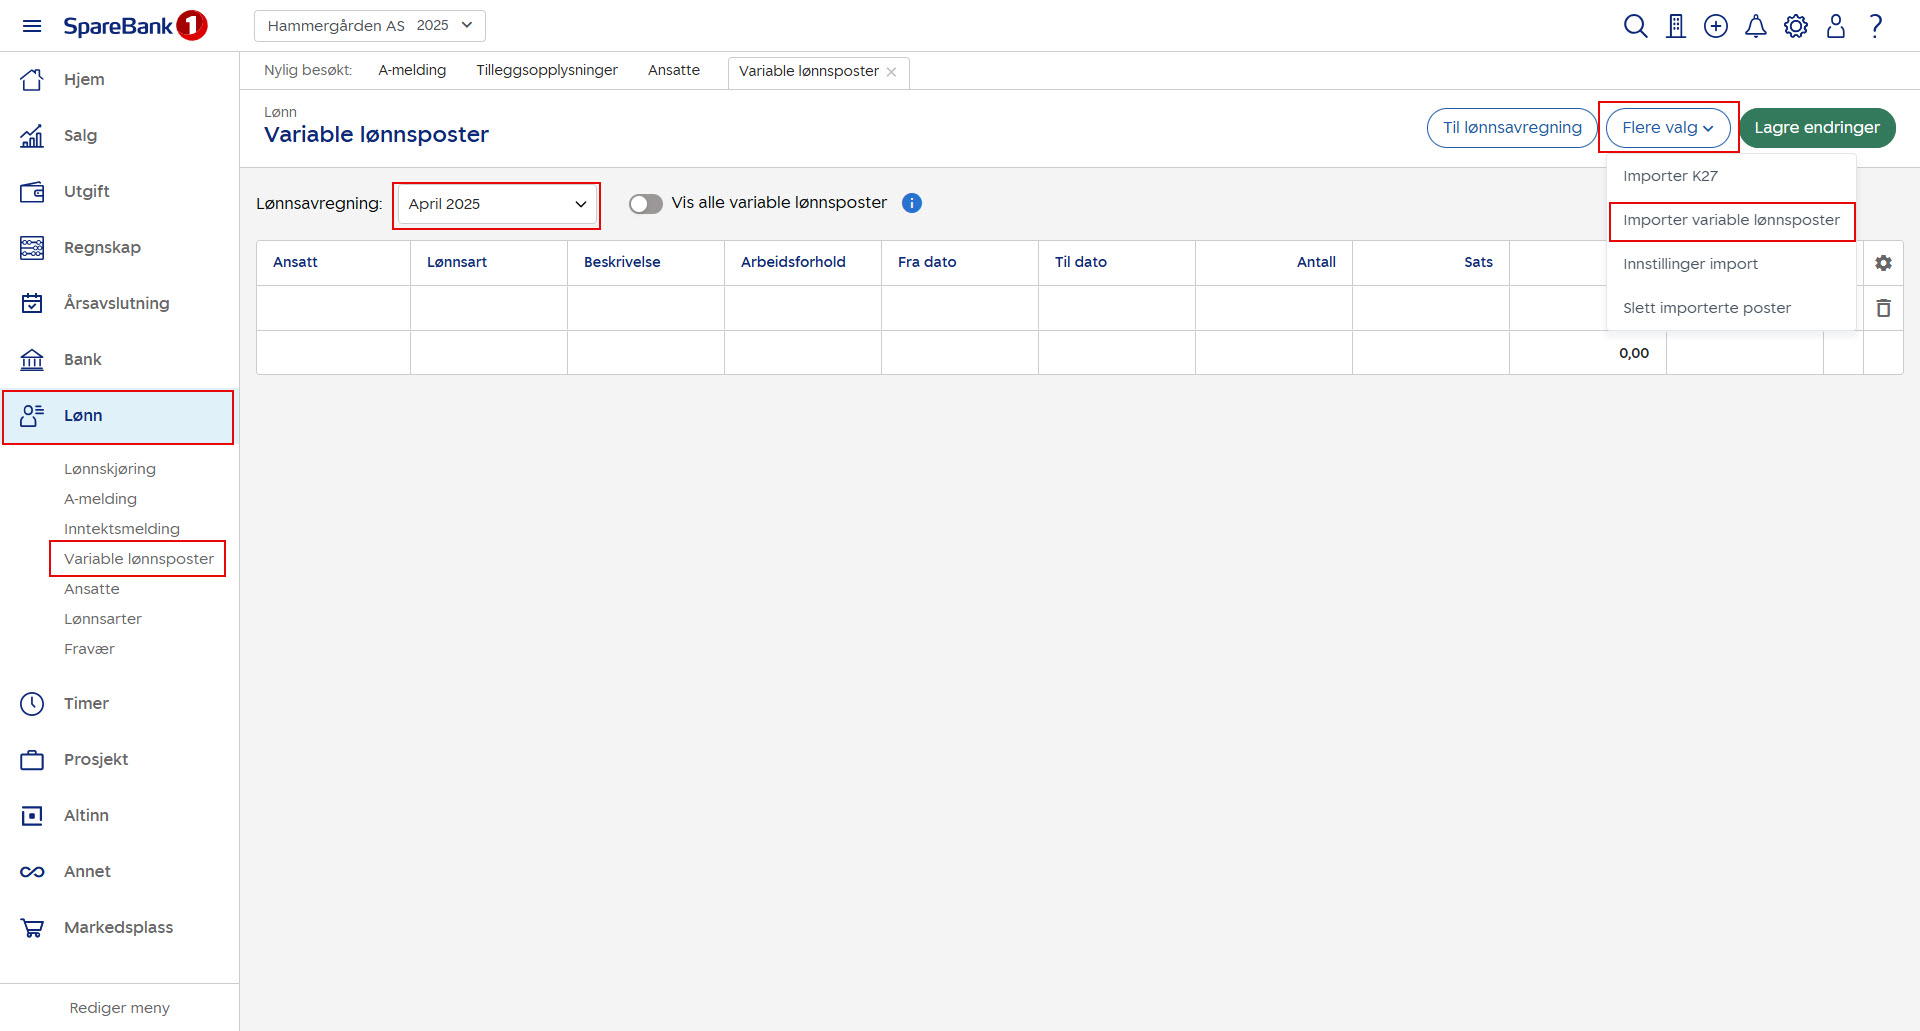Image resolution: width=1920 pixels, height=1031 pixels.
Task: Open the help question mark
Action: tap(1876, 26)
